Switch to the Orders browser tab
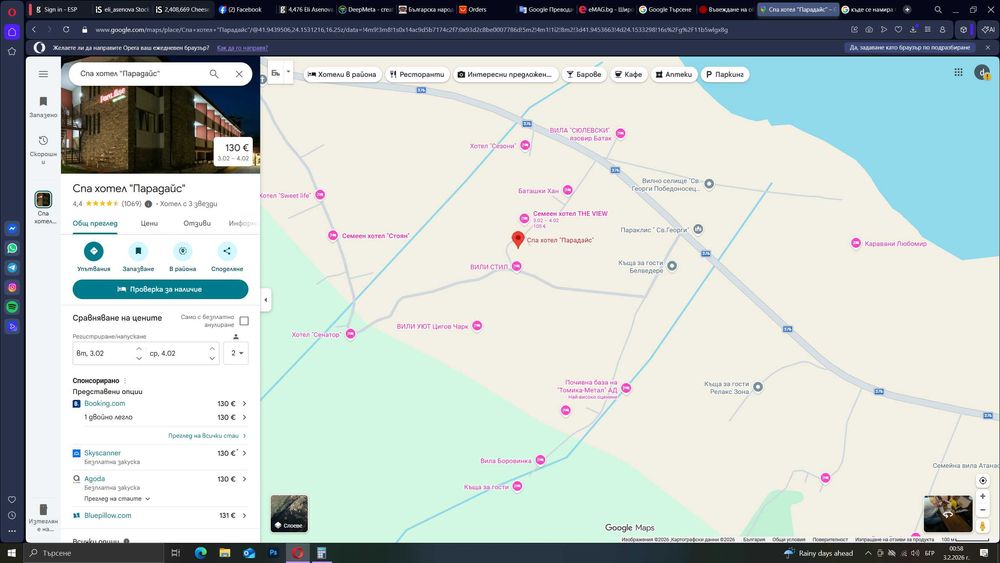 click(x=482, y=10)
